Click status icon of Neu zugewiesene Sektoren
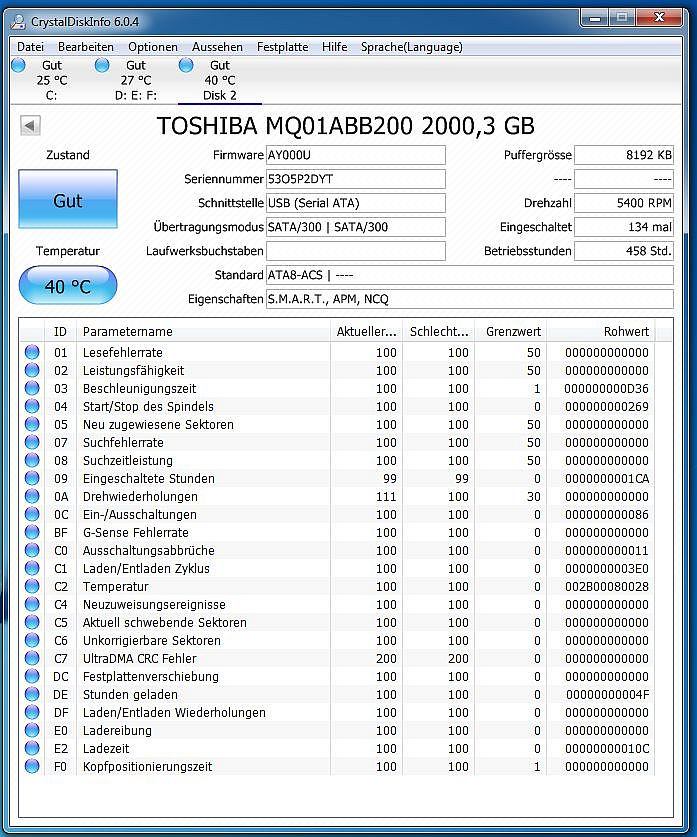Image resolution: width=697 pixels, height=837 pixels. tap(32, 424)
